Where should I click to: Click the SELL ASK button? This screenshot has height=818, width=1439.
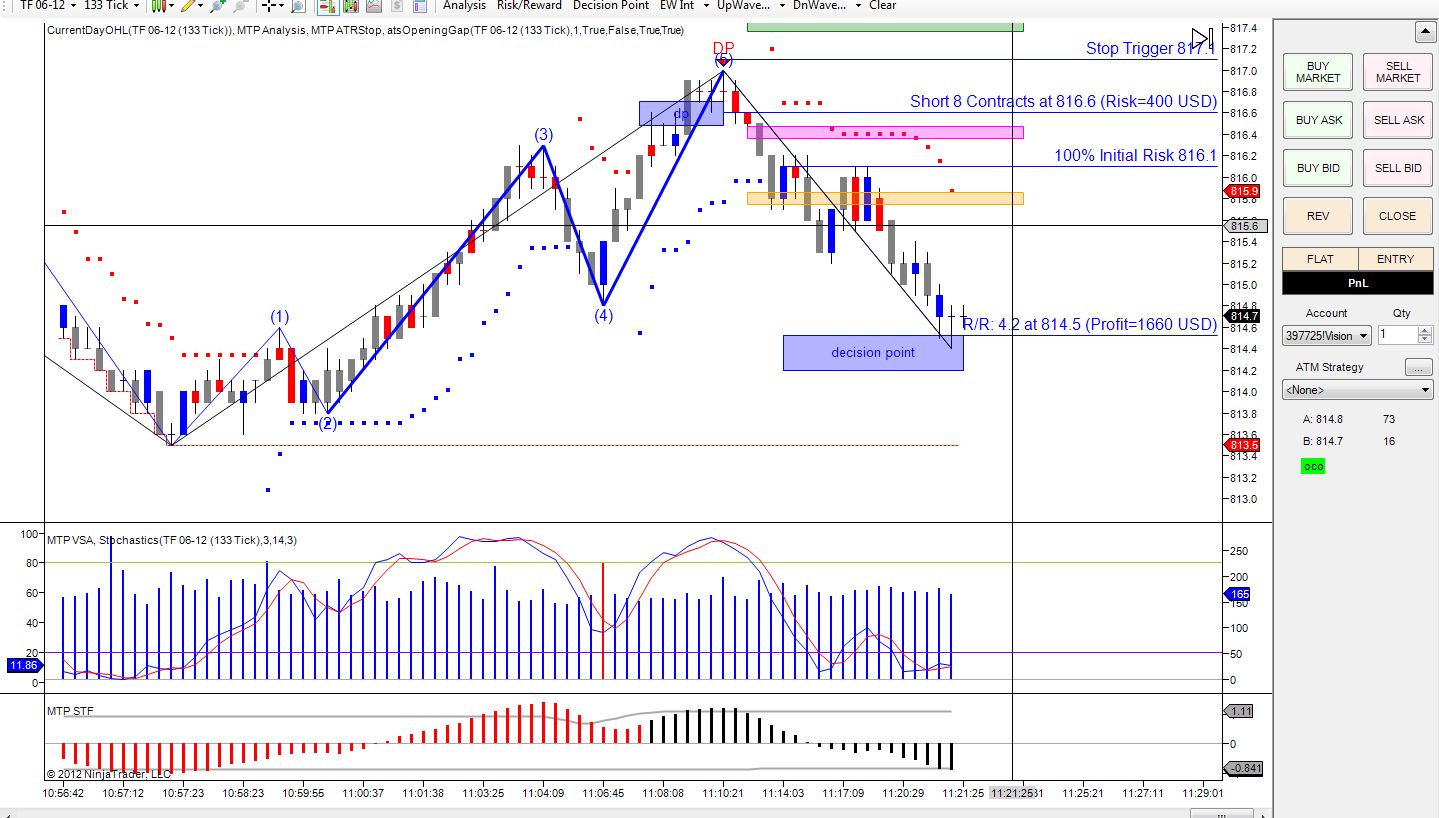(1397, 120)
